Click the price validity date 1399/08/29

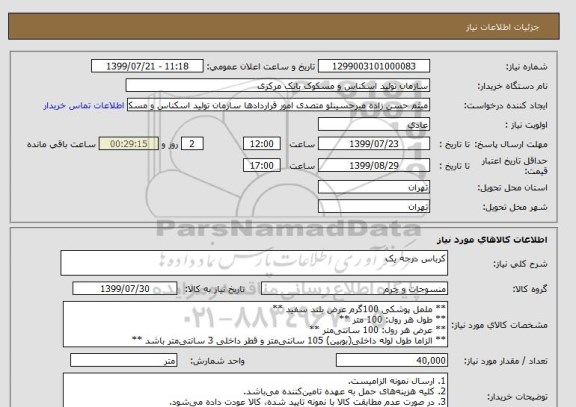pyautogui.click(x=374, y=165)
